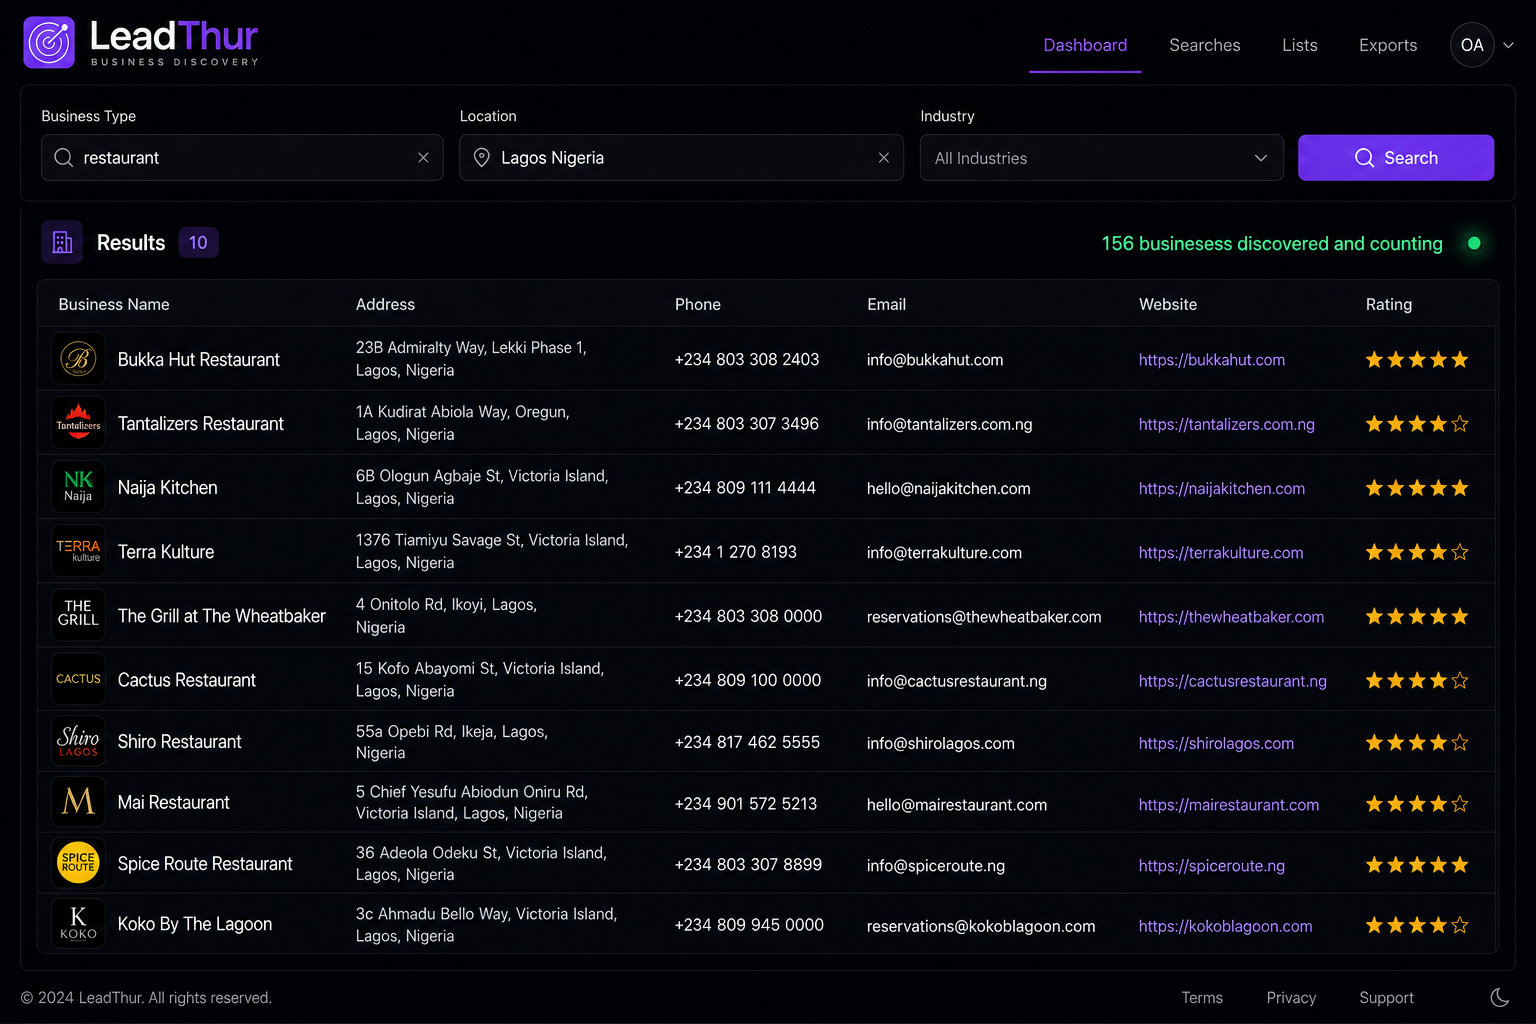Screen dimensions: 1536x1024
Task: Open Cactus Restaurant logo thumbnail
Action: [78, 679]
